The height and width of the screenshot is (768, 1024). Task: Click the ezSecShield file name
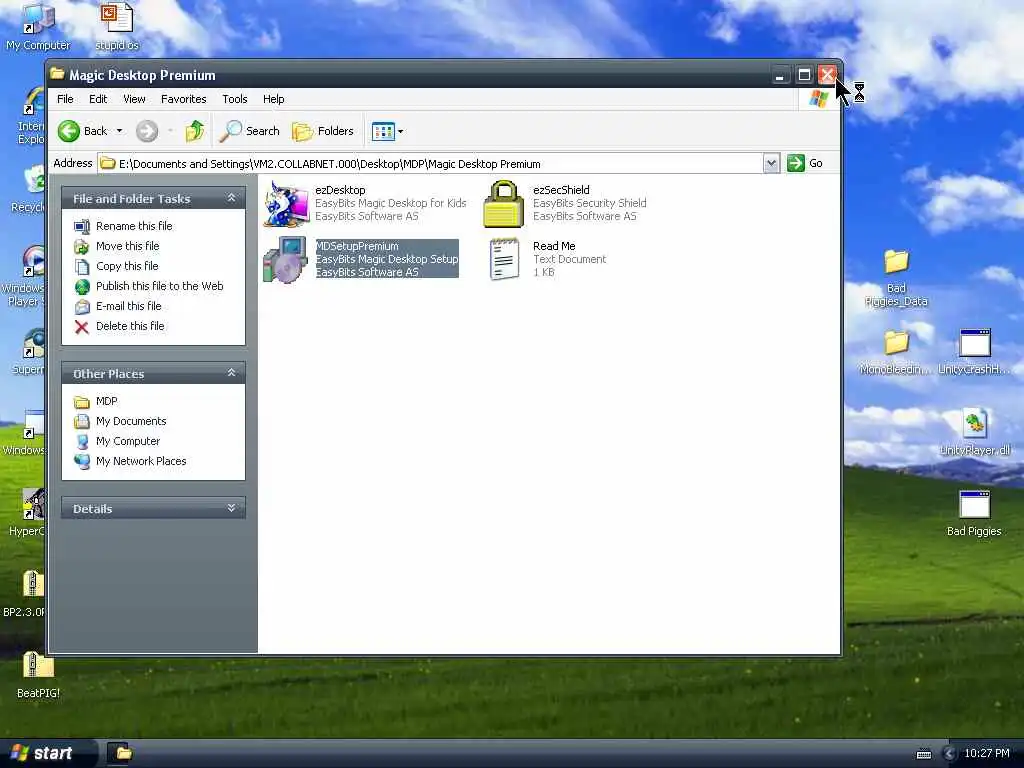click(x=561, y=190)
